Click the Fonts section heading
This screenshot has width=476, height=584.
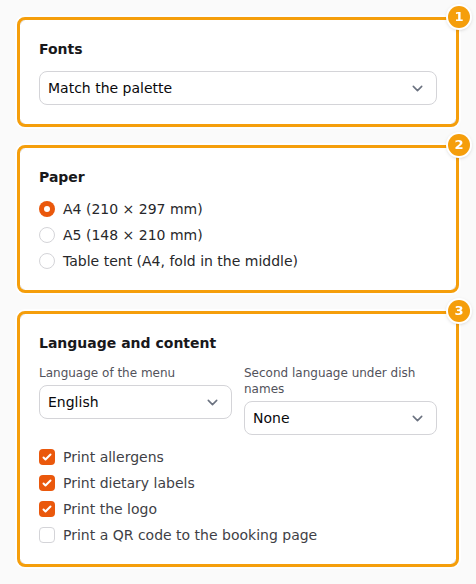point(61,49)
